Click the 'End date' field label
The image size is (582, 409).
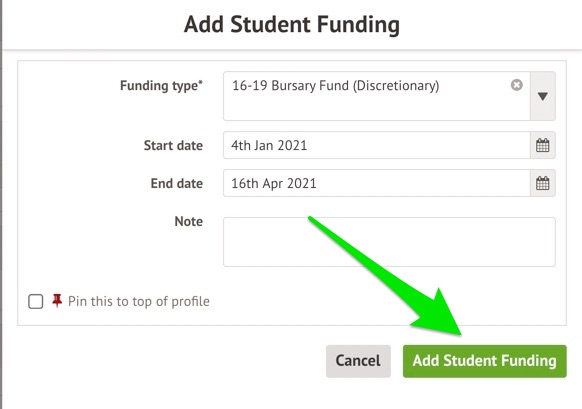(177, 183)
